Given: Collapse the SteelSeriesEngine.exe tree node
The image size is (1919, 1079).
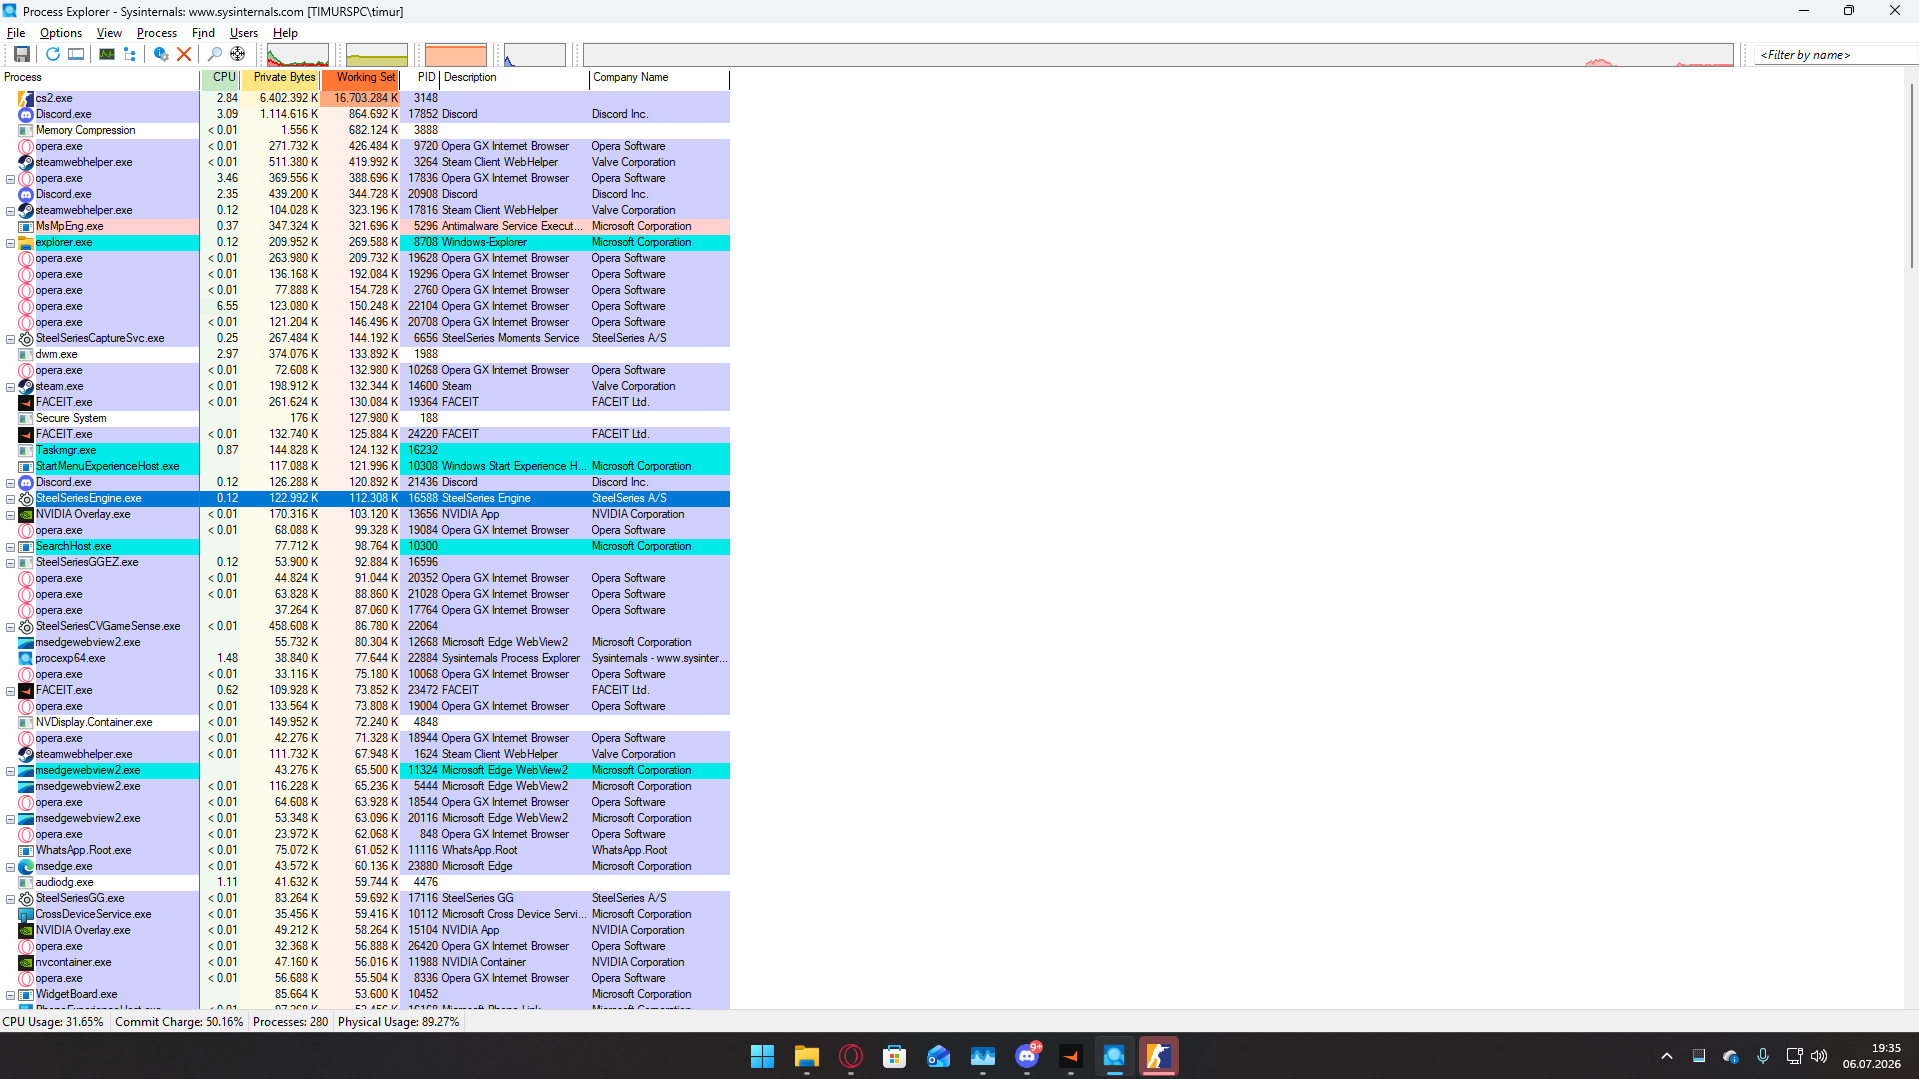Looking at the screenshot, I should pos(11,499).
